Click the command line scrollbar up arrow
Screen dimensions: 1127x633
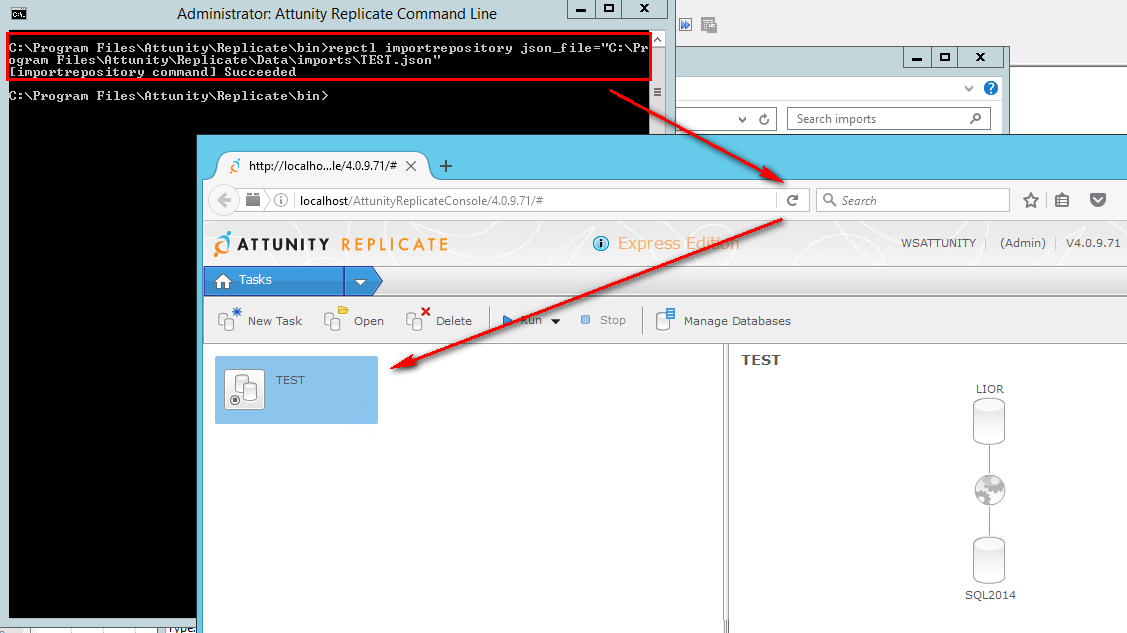pyautogui.click(x=657, y=40)
